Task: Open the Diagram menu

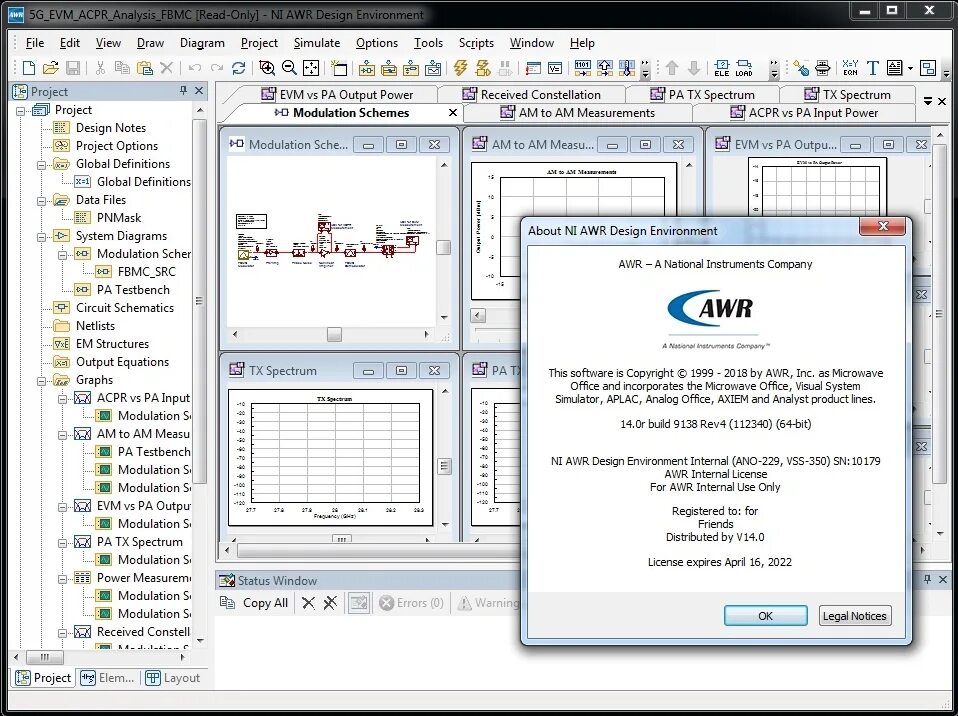Action: (202, 43)
